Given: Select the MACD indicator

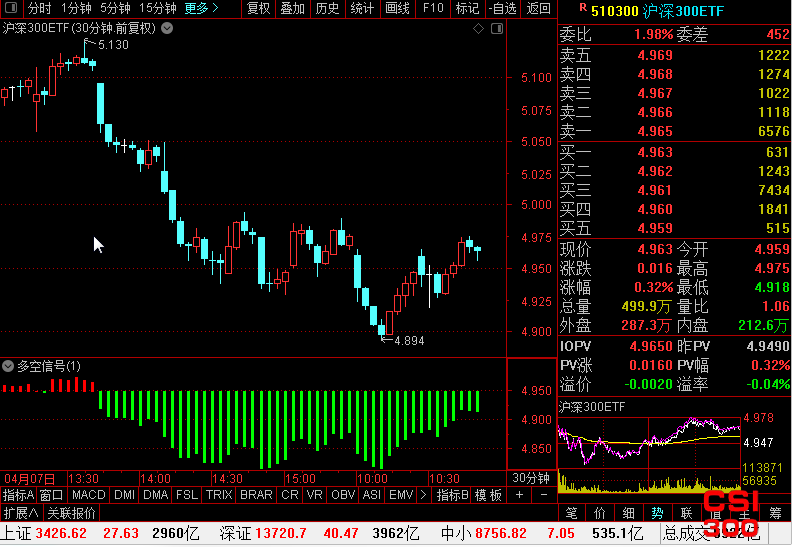Looking at the screenshot, I should point(88,495).
